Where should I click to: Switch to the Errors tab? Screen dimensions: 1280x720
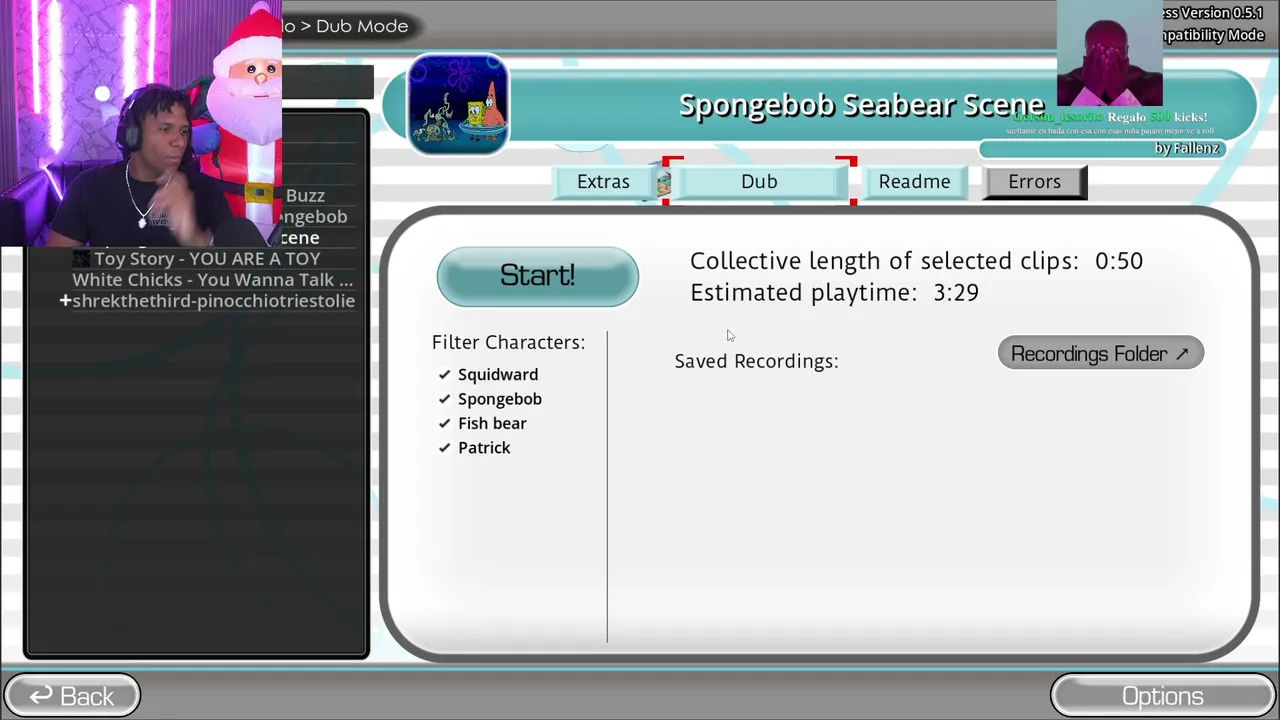[x=1034, y=182]
